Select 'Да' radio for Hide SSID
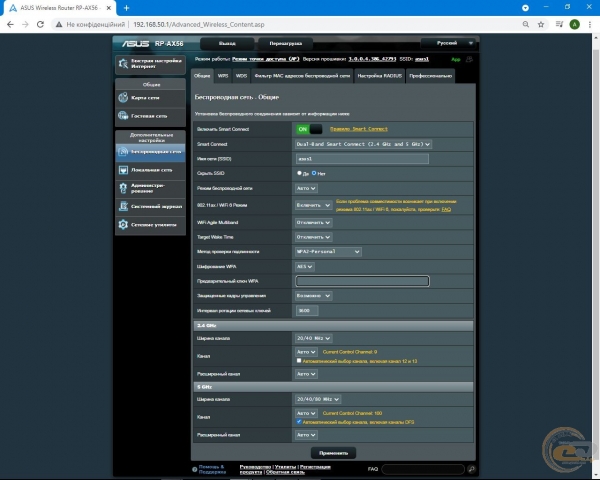This screenshot has width=600, height=480. coord(299,173)
